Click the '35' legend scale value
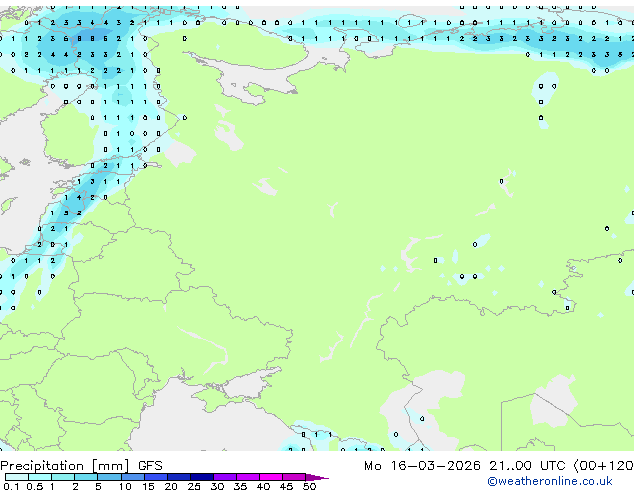This screenshot has height=490, width=634. 240,486
